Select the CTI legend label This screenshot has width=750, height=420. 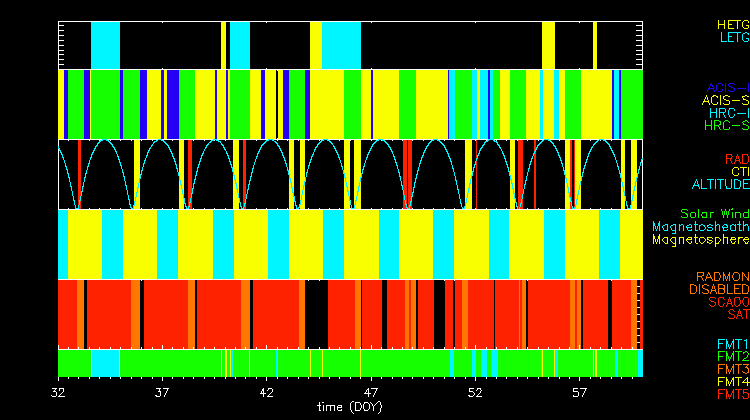(x=739, y=172)
